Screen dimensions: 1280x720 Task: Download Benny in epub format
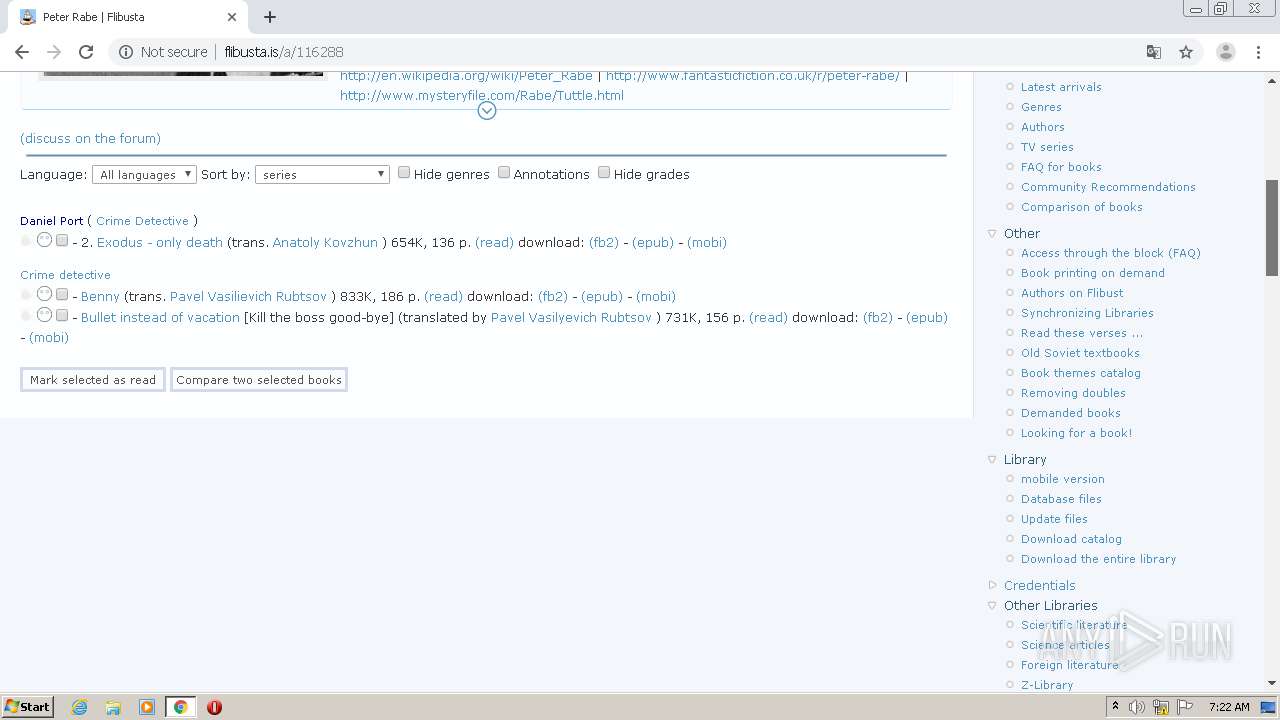point(602,296)
